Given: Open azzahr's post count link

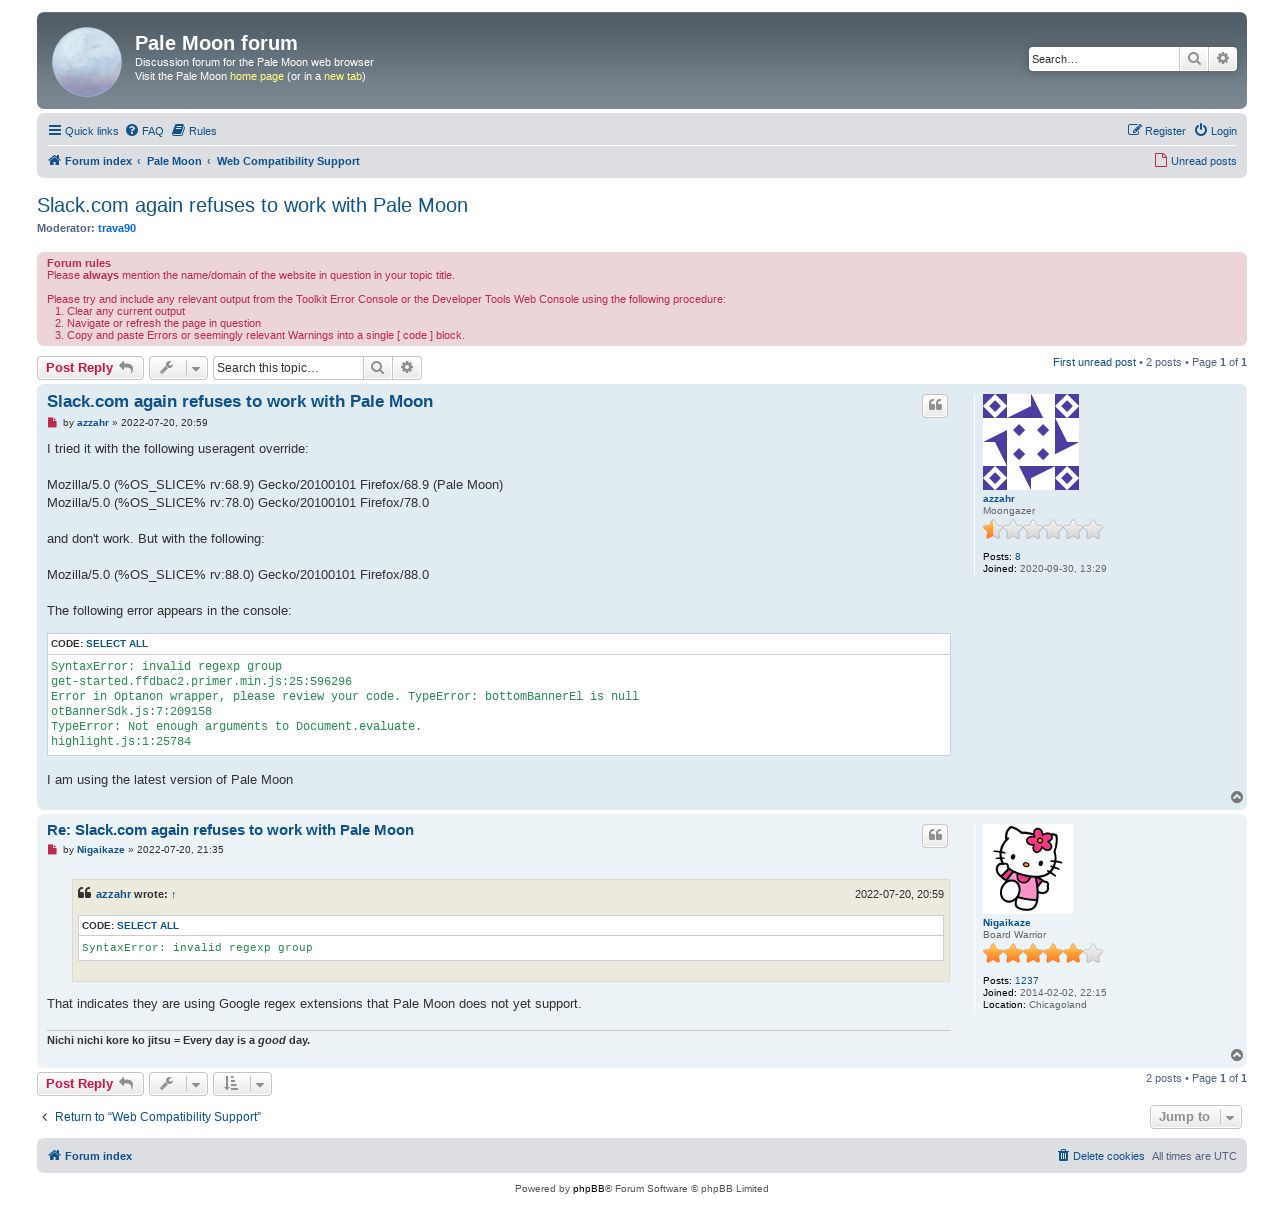Looking at the screenshot, I should (x=1018, y=557).
